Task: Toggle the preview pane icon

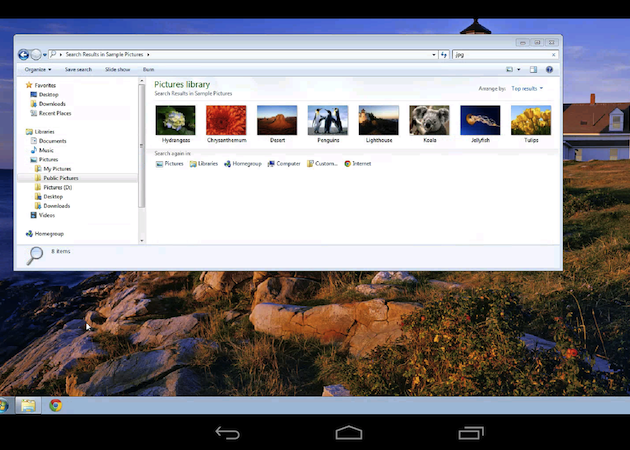Action: (533, 70)
